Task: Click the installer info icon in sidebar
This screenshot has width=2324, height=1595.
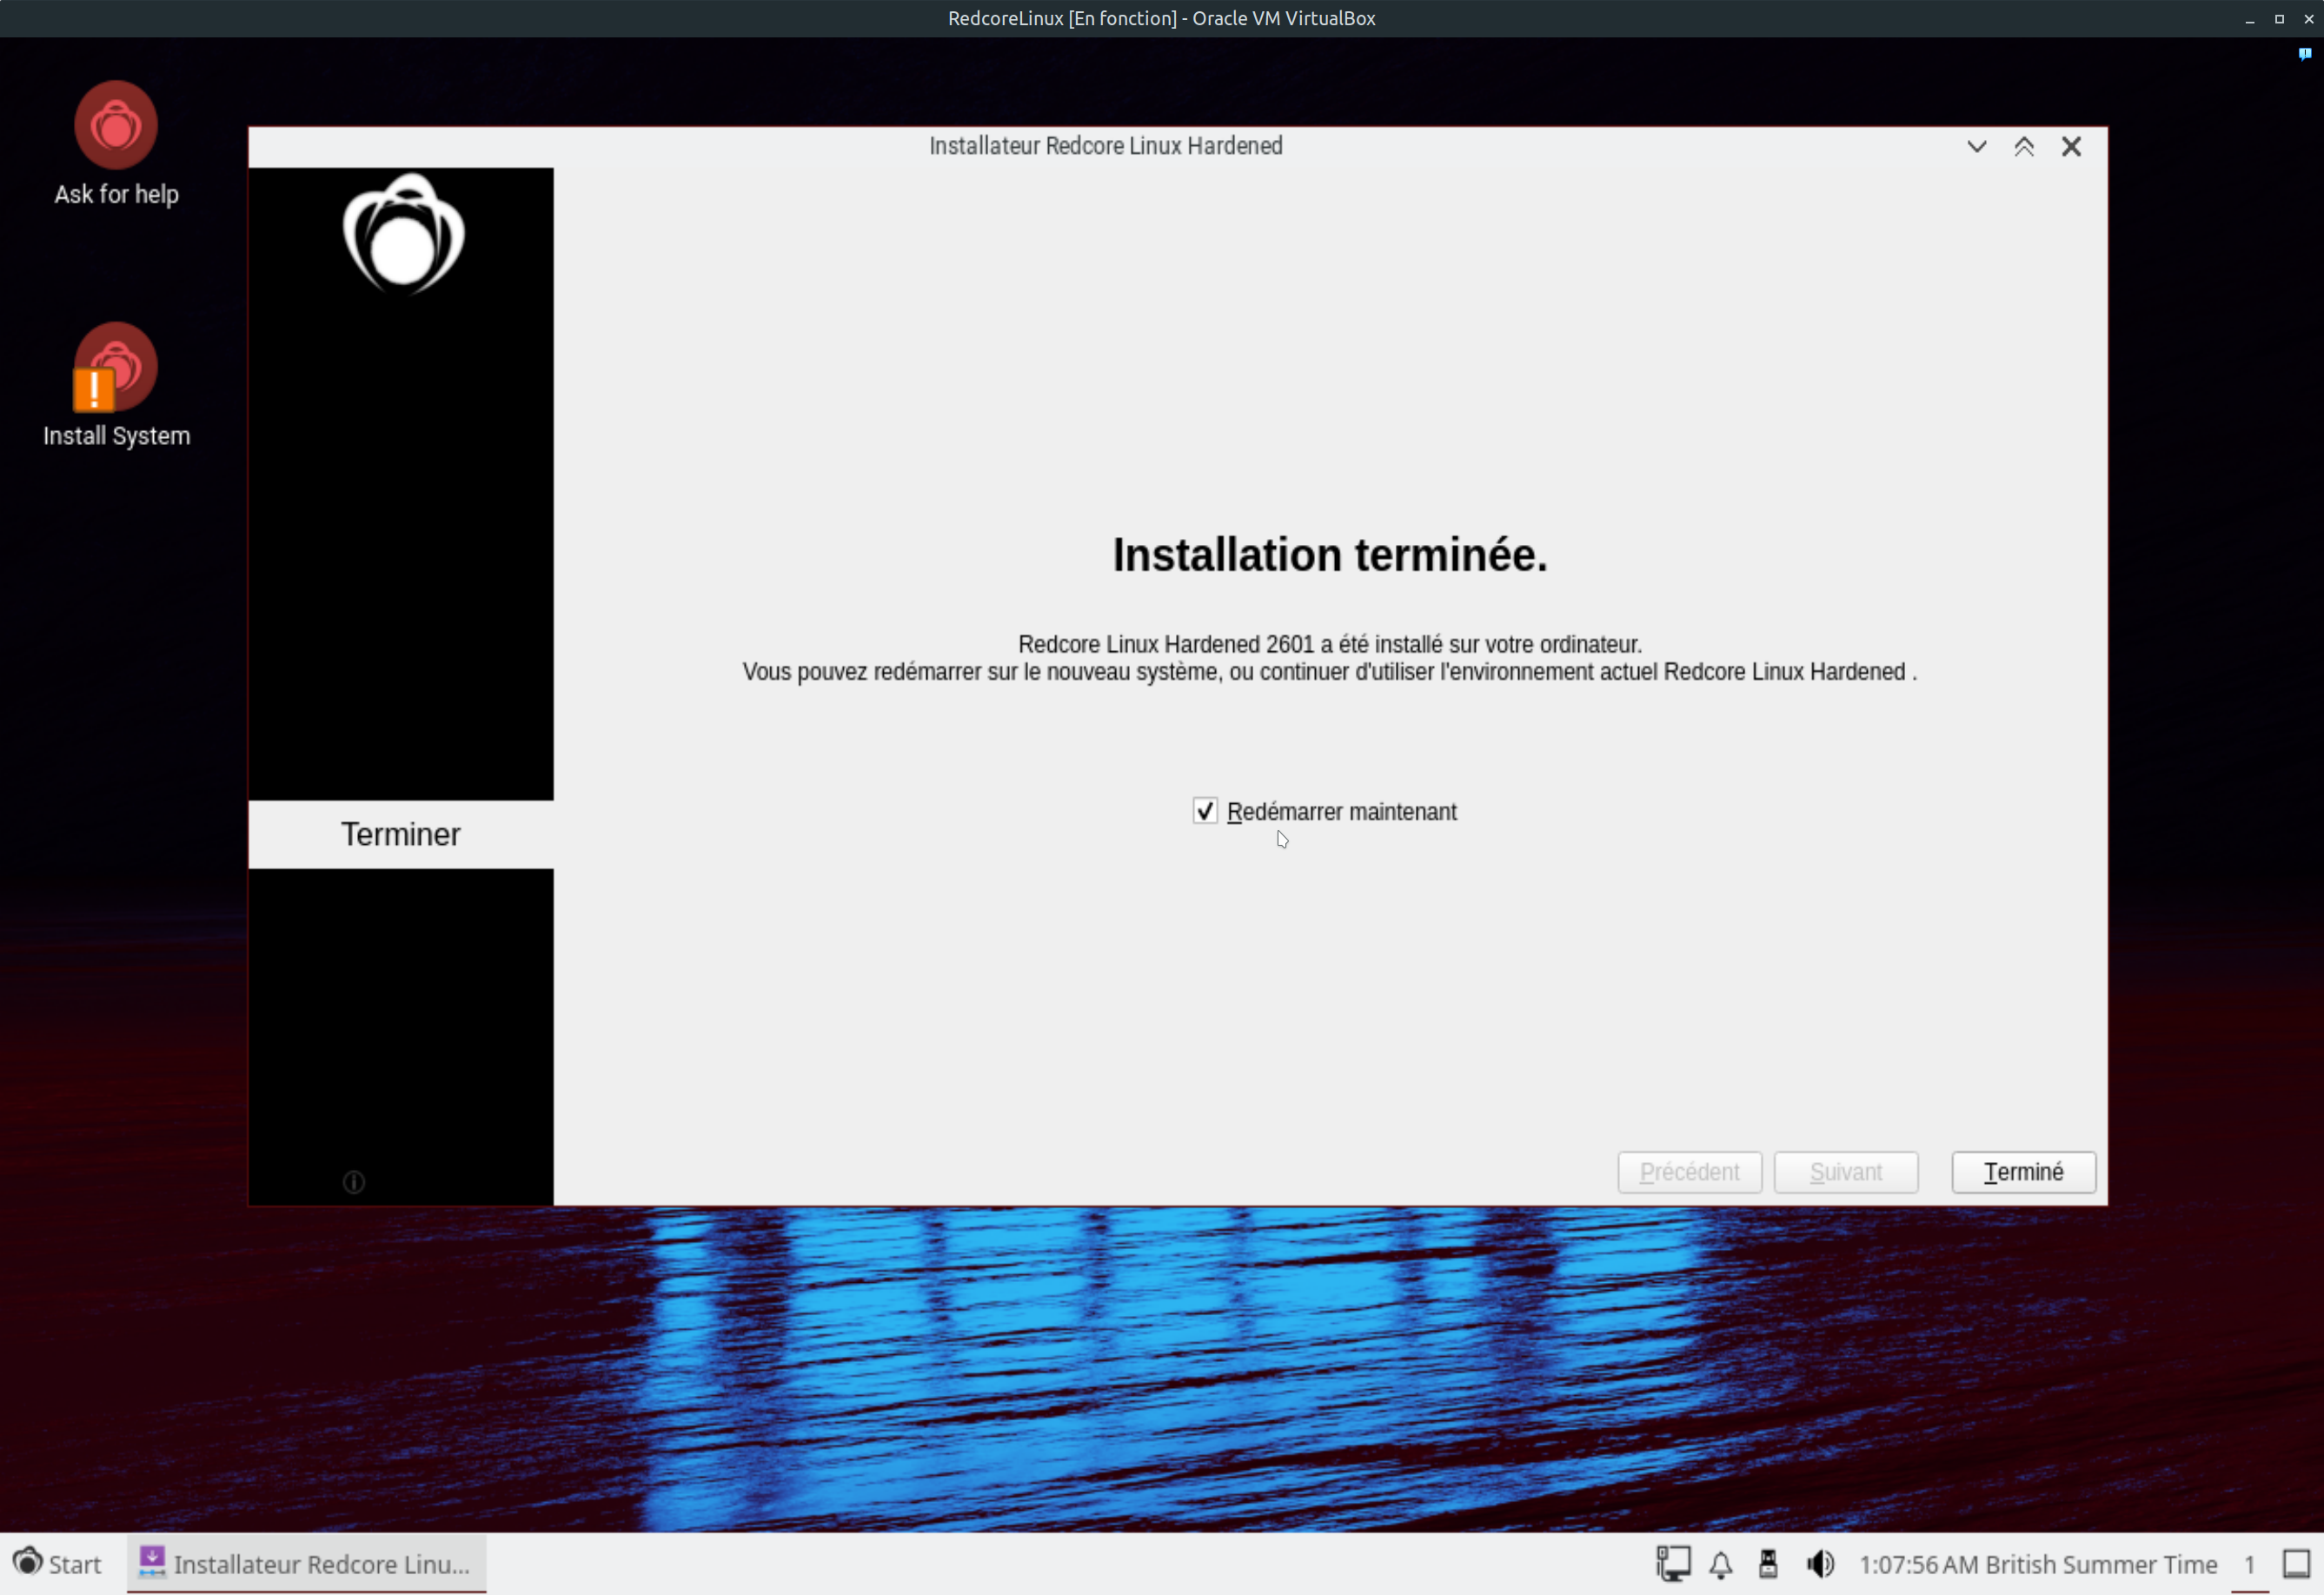Action: (354, 1182)
